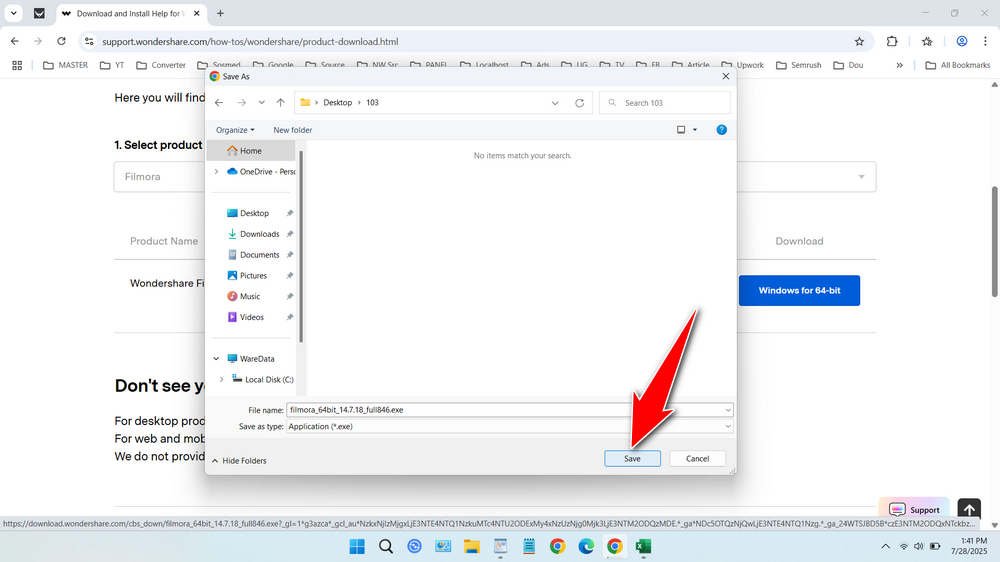Click the Chrome address bar URL
Screen dimensions: 1000x562
(x=250, y=41)
